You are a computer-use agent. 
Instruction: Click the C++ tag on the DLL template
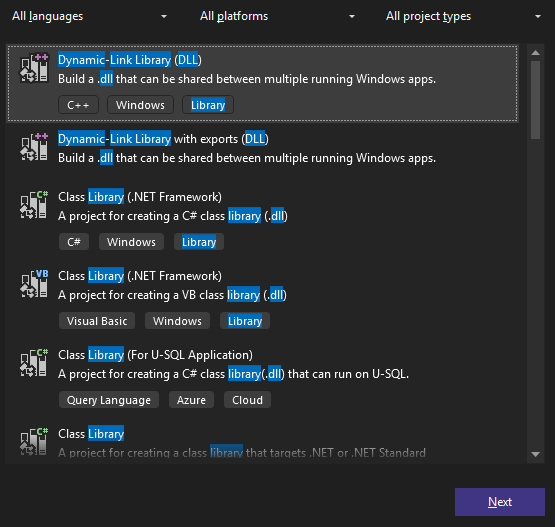click(x=78, y=105)
